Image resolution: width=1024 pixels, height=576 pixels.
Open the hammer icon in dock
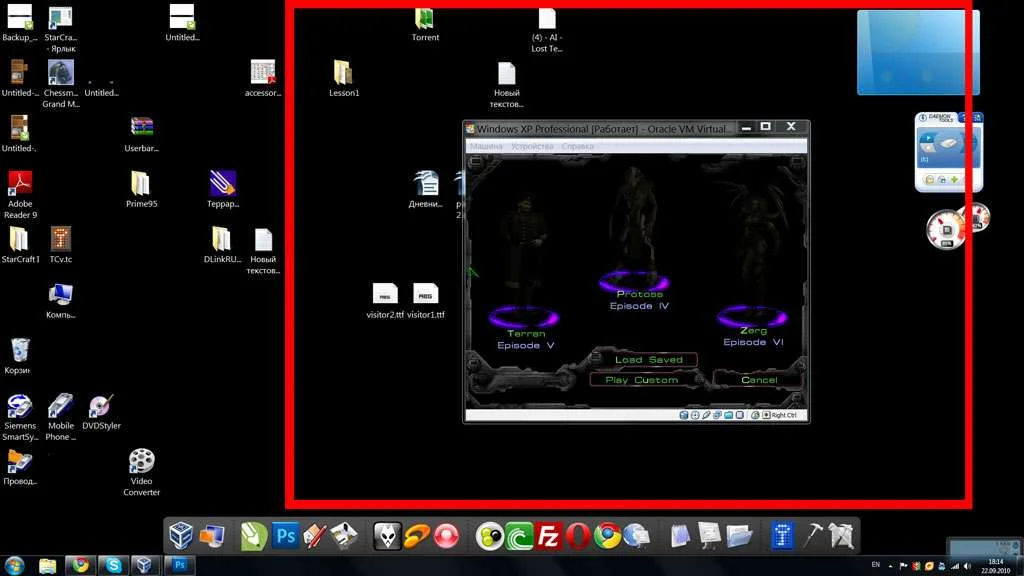click(x=812, y=536)
